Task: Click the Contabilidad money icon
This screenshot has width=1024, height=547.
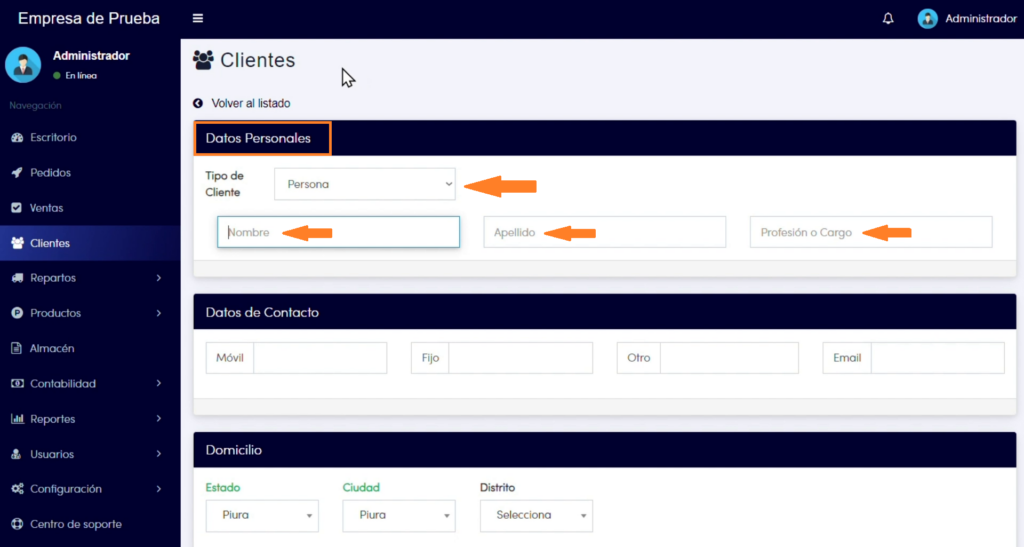Action: tap(17, 384)
